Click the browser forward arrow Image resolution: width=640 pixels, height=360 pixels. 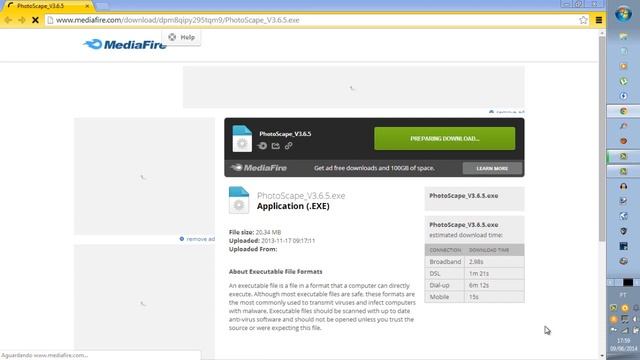(x=22, y=20)
